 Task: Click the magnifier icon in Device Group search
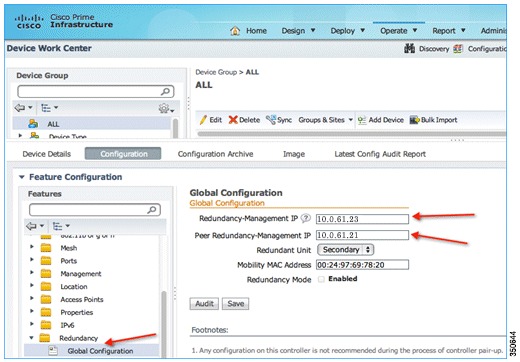click(x=165, y=91)
